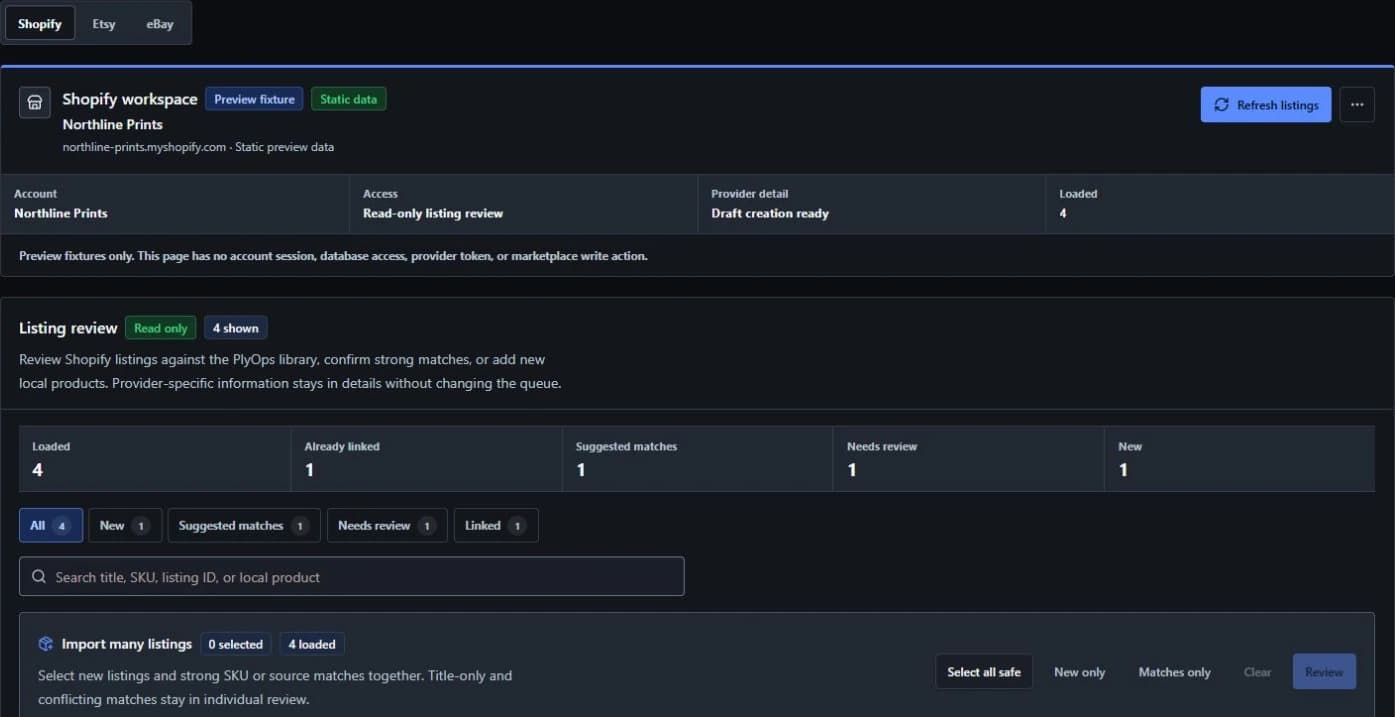
Task: Click the 4 shown badge
Action: tap(236, 328)
